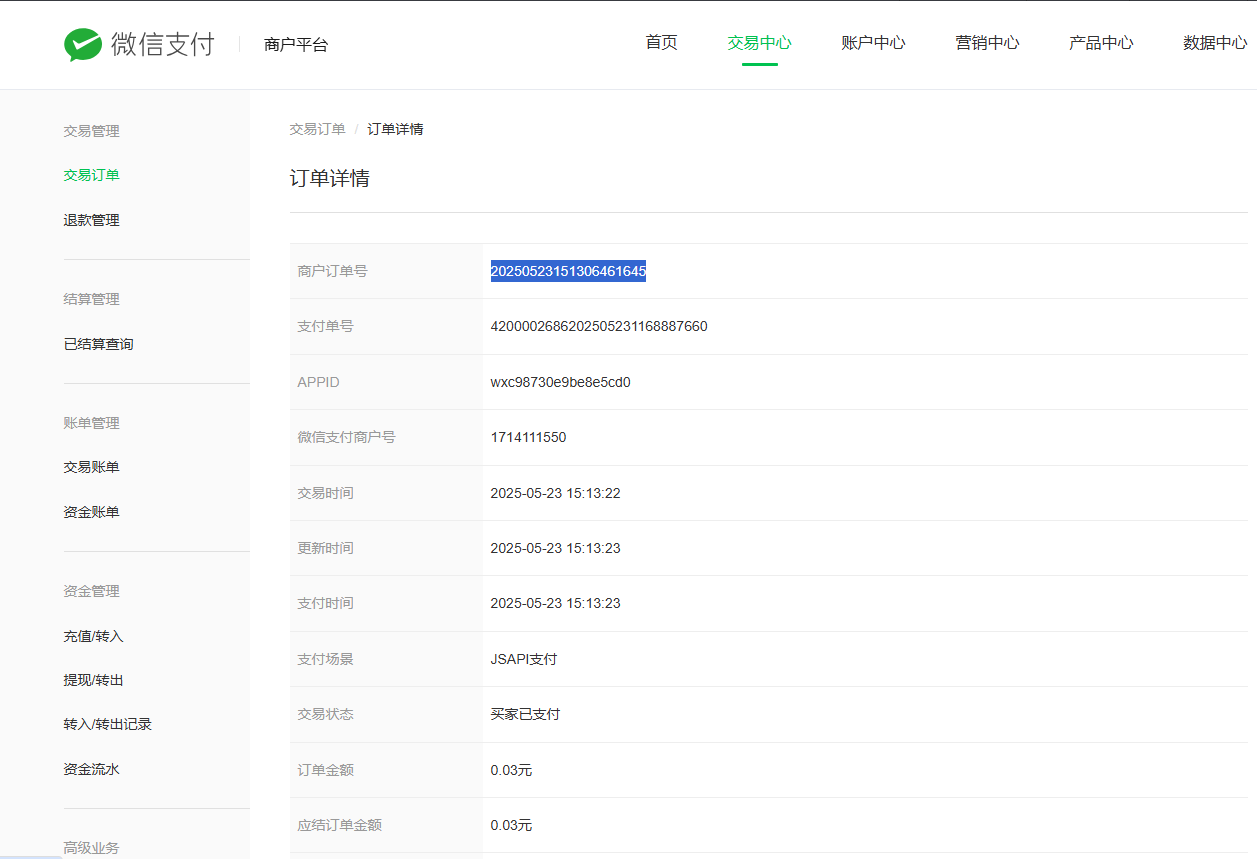1257x859 pixels.
Task: Go to 数据中心 tab
Action: point(1215,42)
